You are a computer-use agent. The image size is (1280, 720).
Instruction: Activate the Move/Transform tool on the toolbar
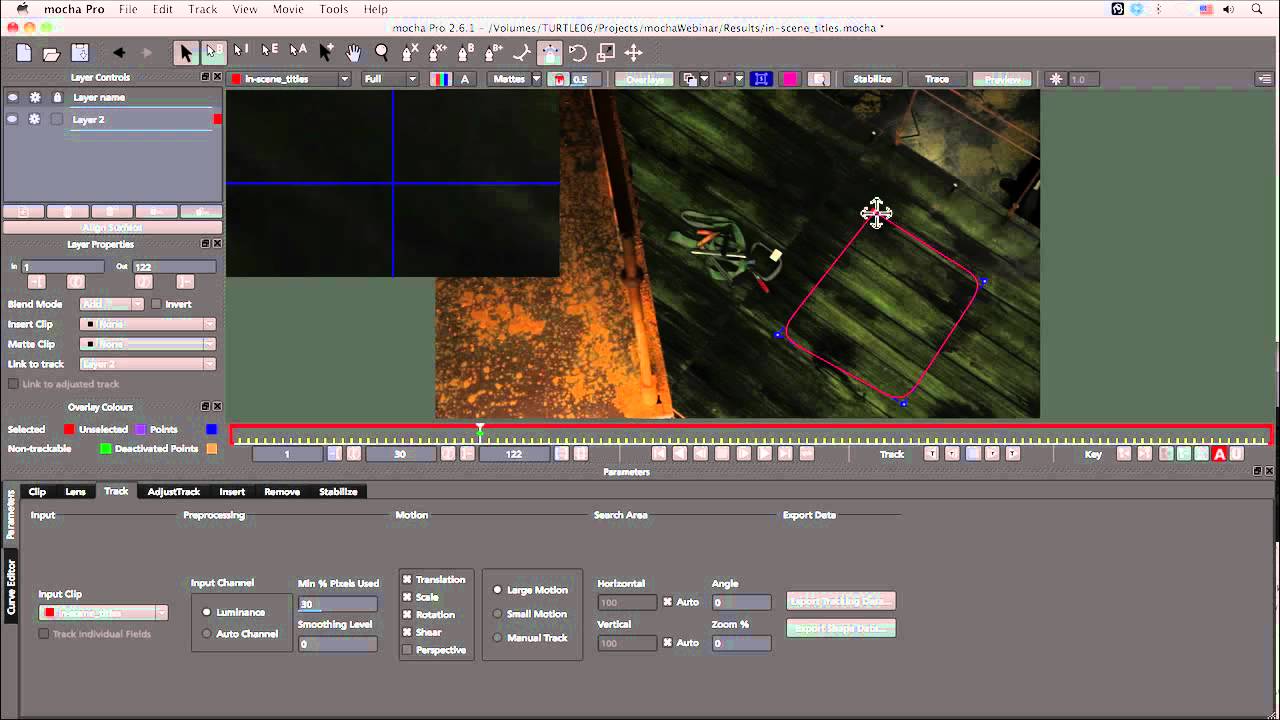pyautogui.click(x=634, y=53)
